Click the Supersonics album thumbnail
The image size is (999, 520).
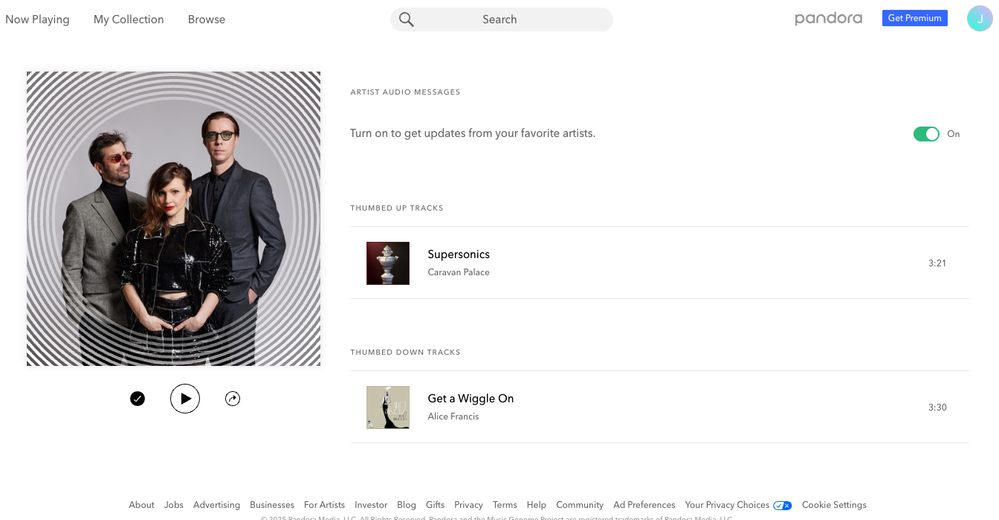point(388,263)
